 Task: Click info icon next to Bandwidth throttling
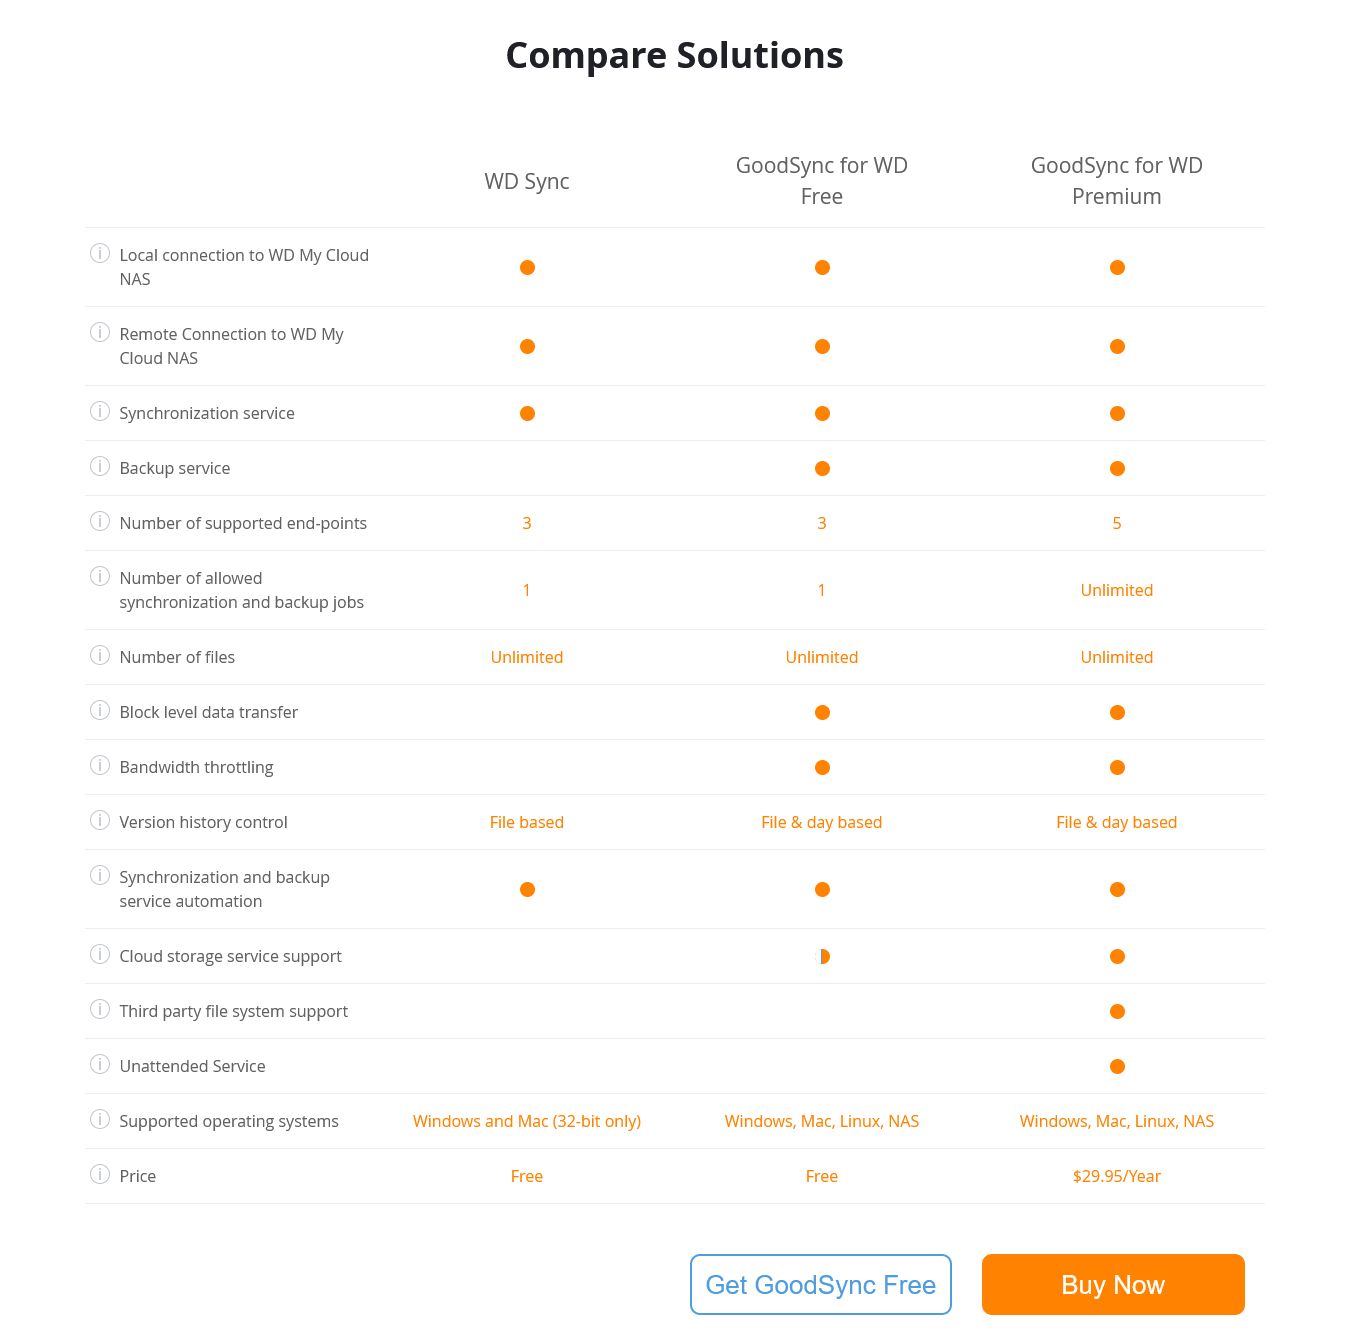point(100,765)
